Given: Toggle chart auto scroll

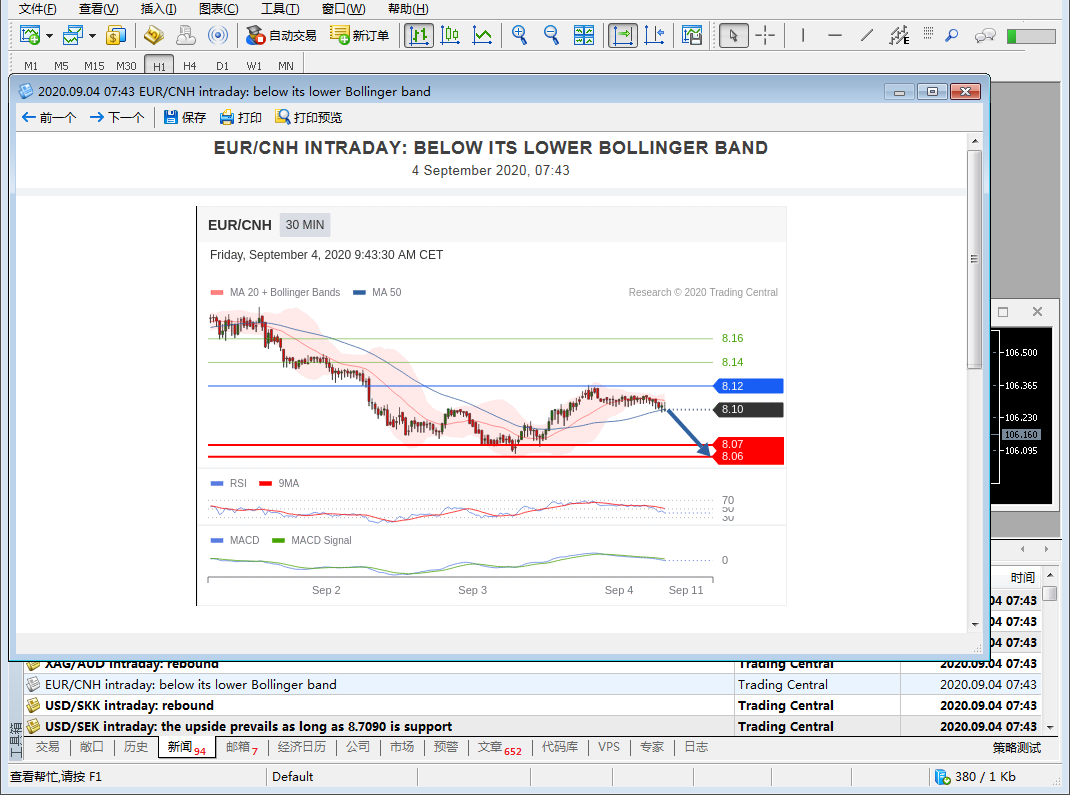Looking at the screenshot, I should [x=622, y=35].
